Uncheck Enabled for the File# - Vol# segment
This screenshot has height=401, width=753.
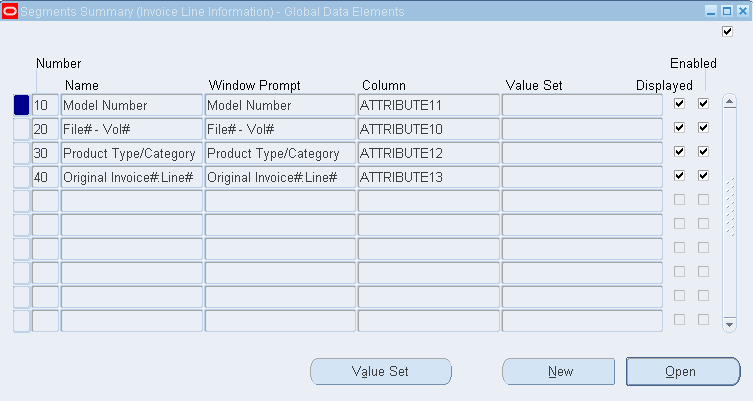click(x=703, y=128)
